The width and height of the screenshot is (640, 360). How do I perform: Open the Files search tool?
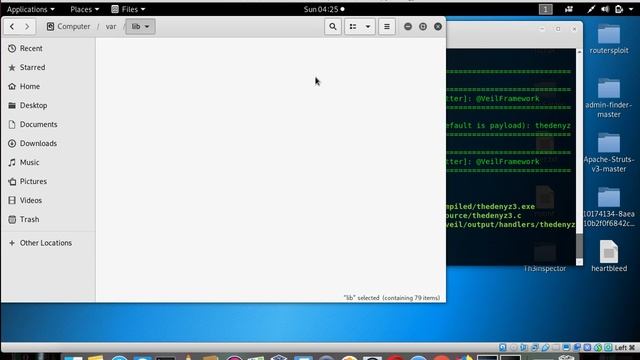[x=333, y=27]
